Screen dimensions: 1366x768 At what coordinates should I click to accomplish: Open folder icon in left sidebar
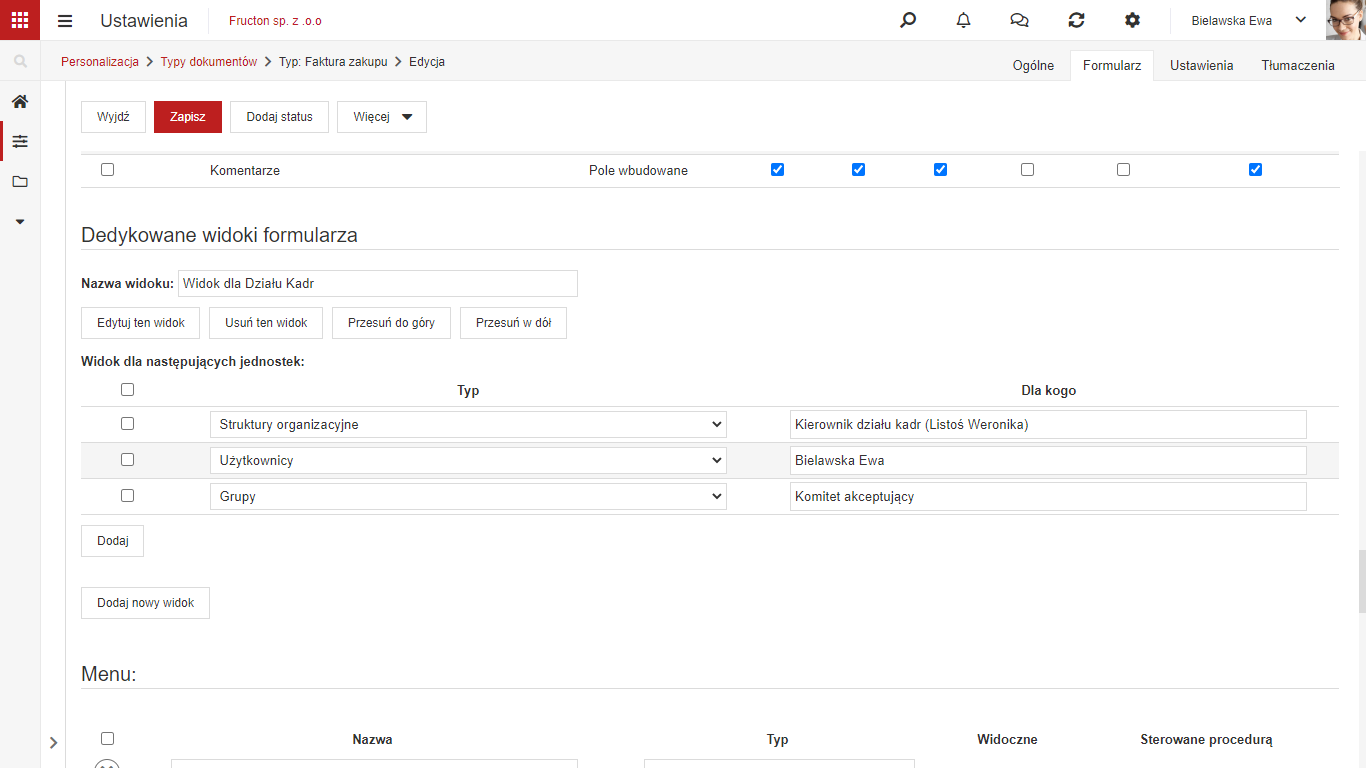[20, 181]
